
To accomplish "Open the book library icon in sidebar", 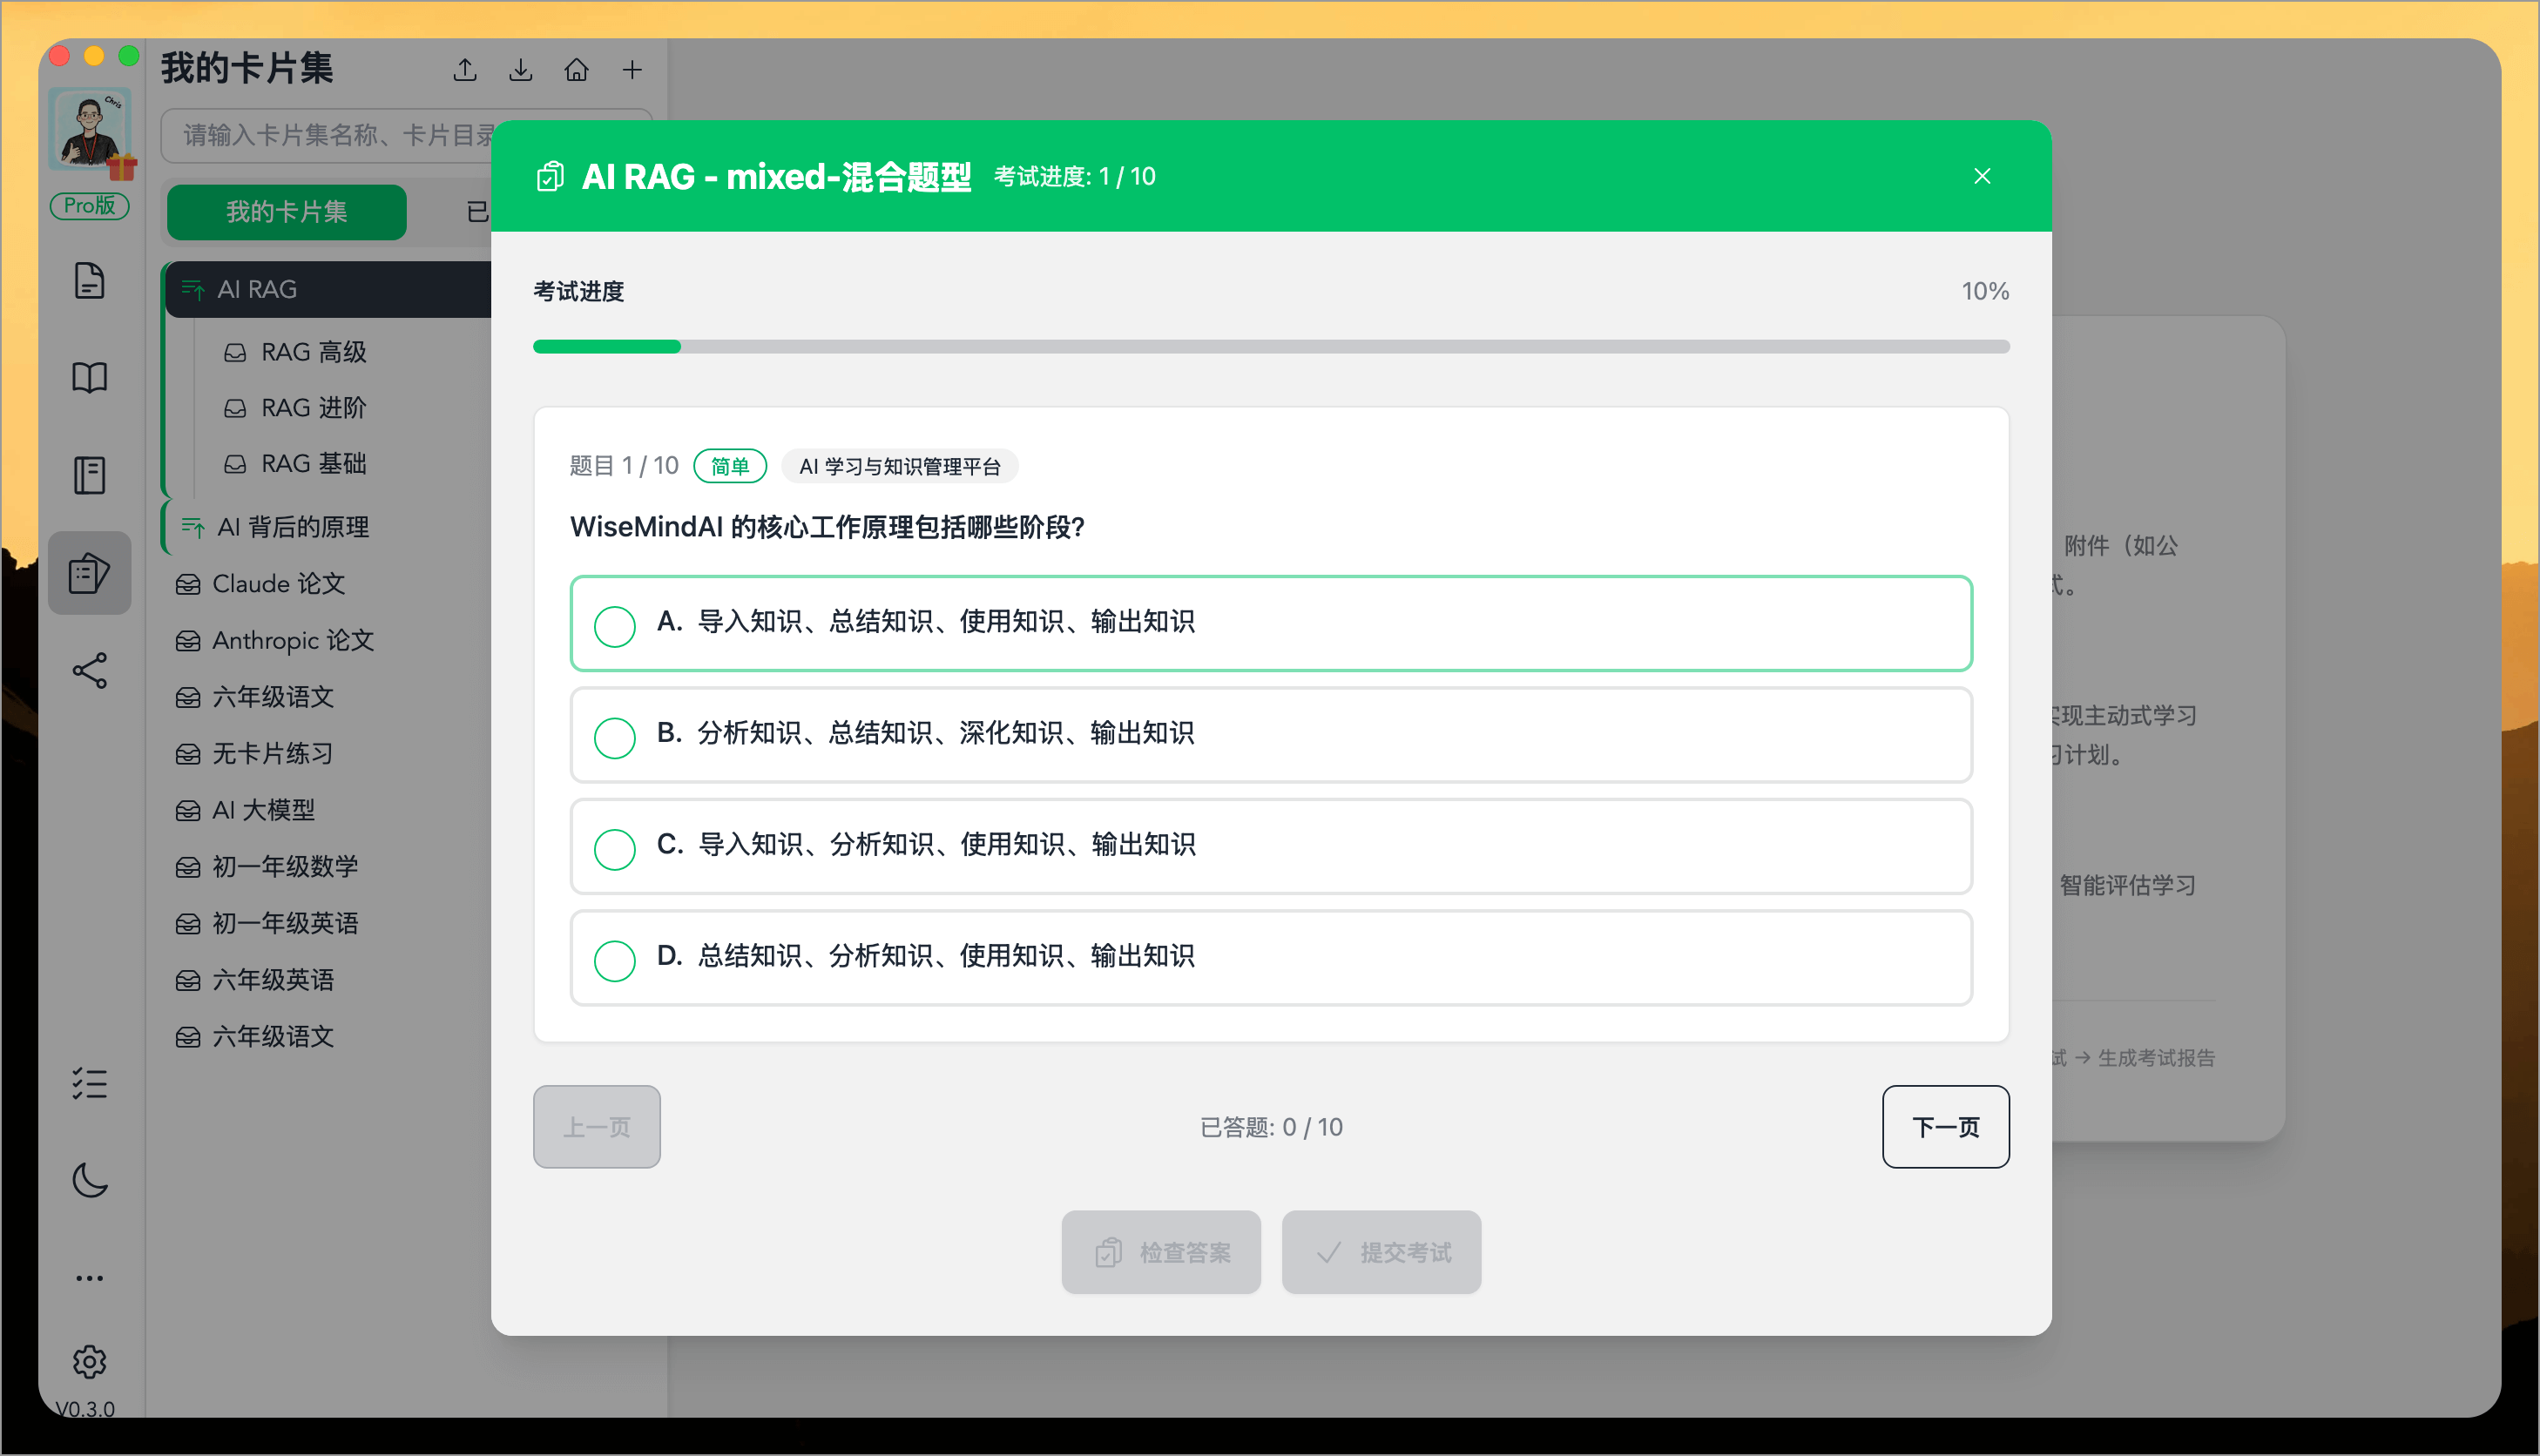I will (89, 377).
